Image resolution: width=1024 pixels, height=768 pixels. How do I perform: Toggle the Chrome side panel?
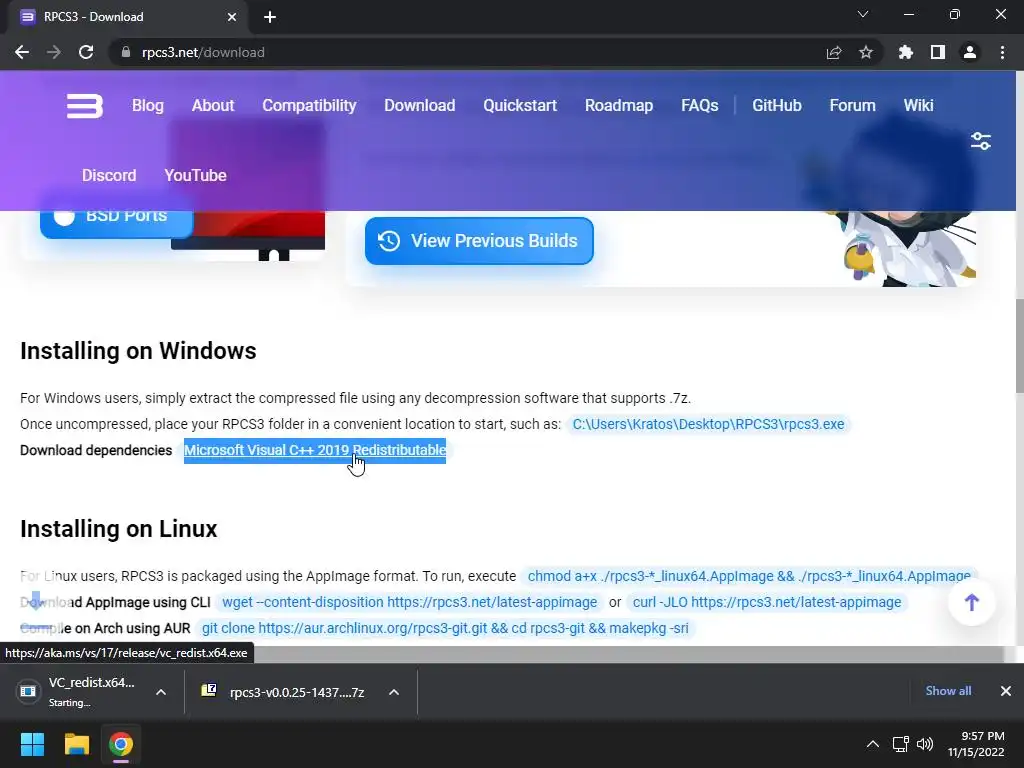[x=938, y=52]
